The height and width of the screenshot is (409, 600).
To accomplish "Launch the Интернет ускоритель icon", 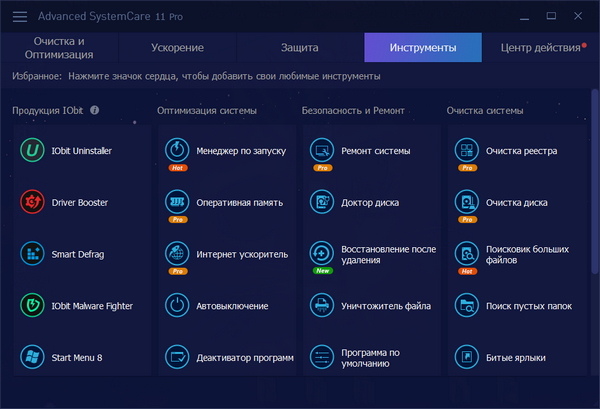I will [x=177, y=254].
